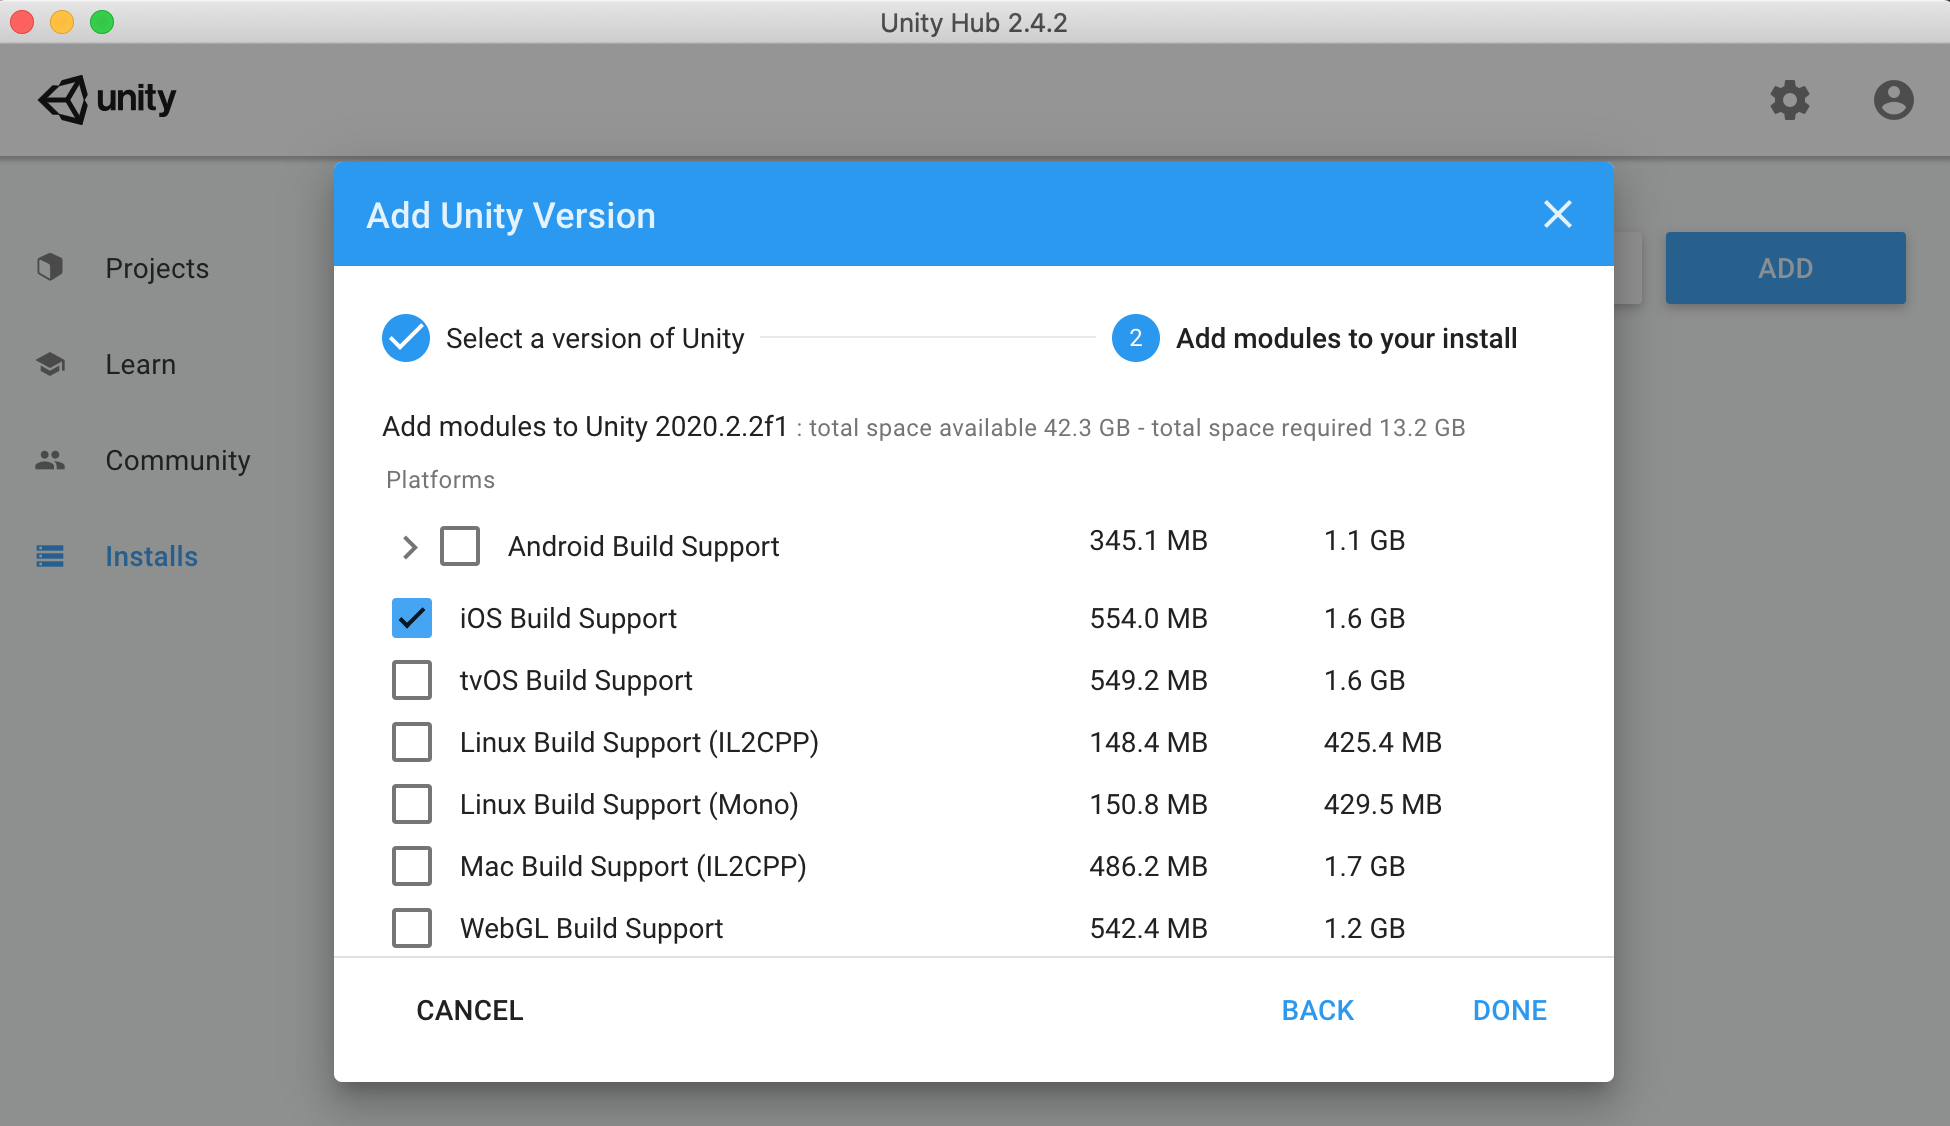The width and height of the screenshot is (1950, 1126).
Task: Expand Android Build Support submodules
Action: click(x=409, y=547)
